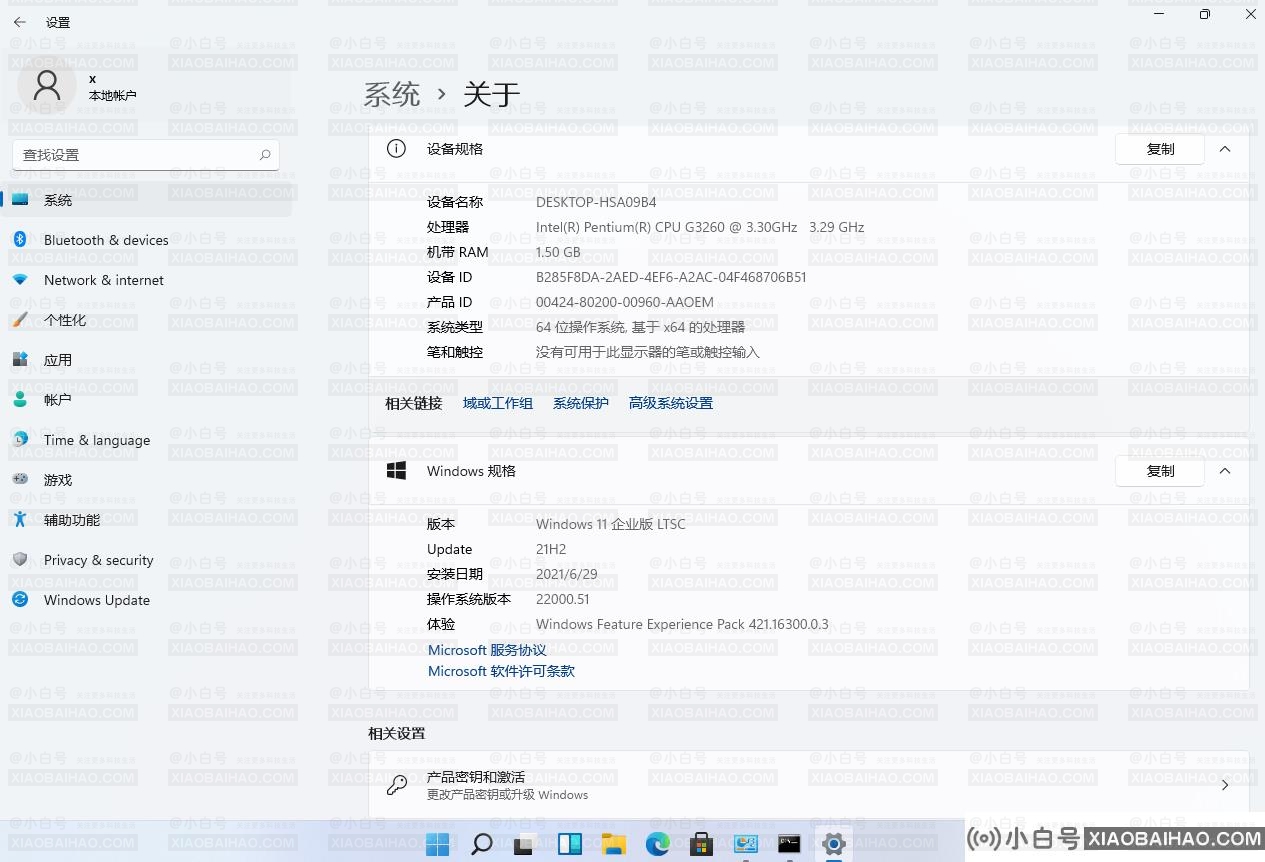Open Microsoft 服务协议 link

pyautogui.click(x=487, y=650)
